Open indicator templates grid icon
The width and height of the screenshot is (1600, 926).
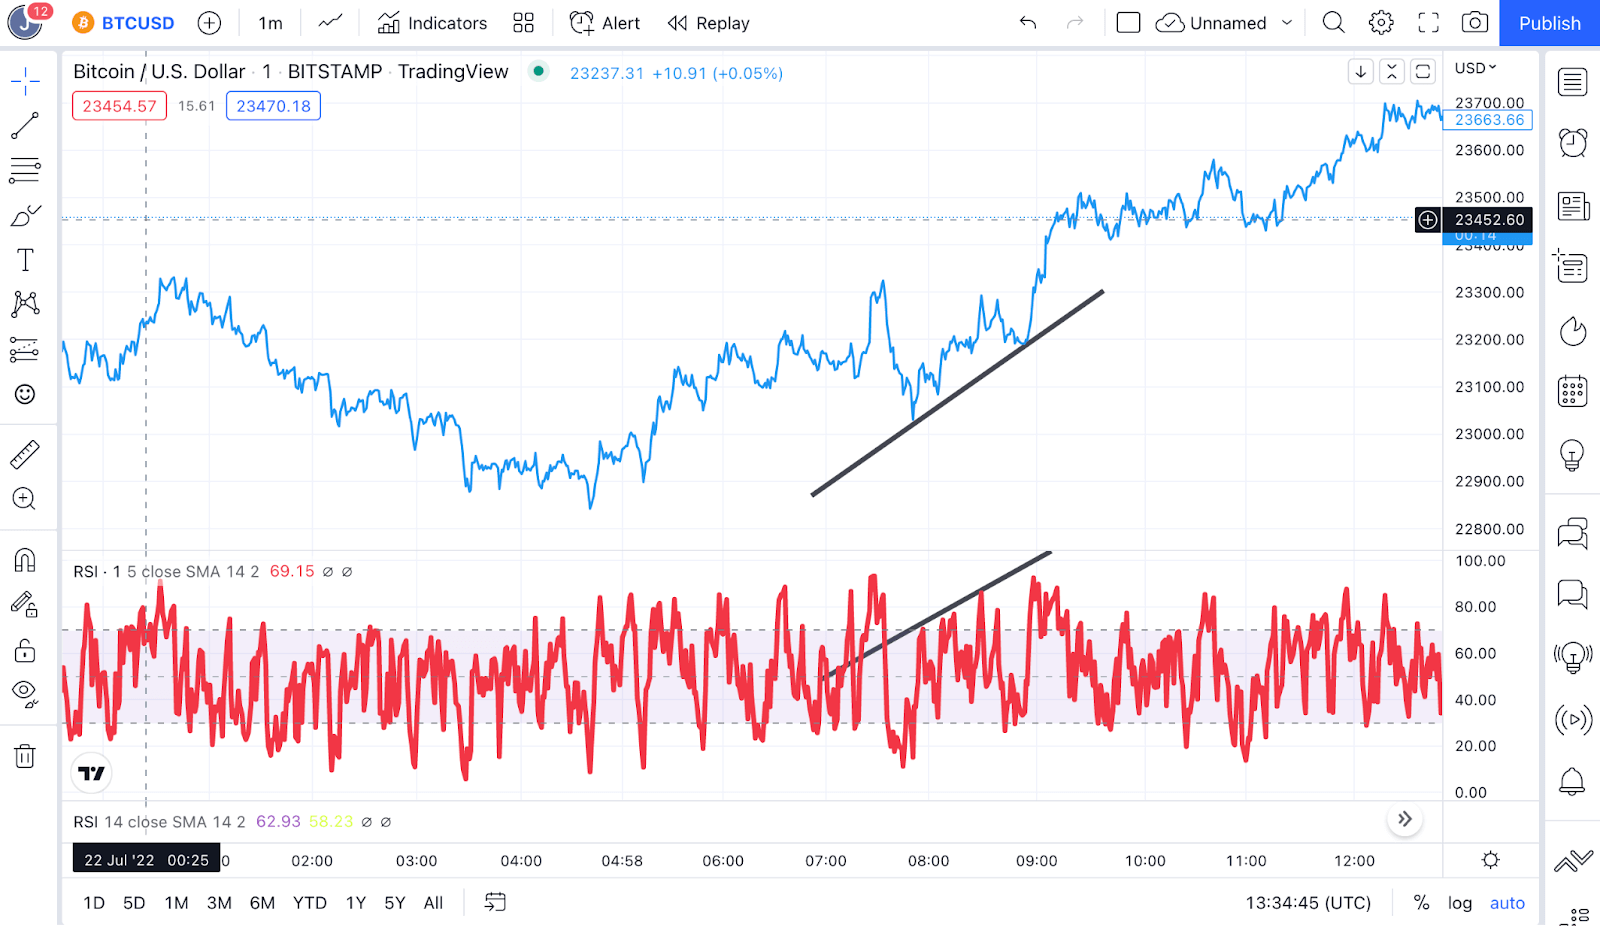(524, 23)
